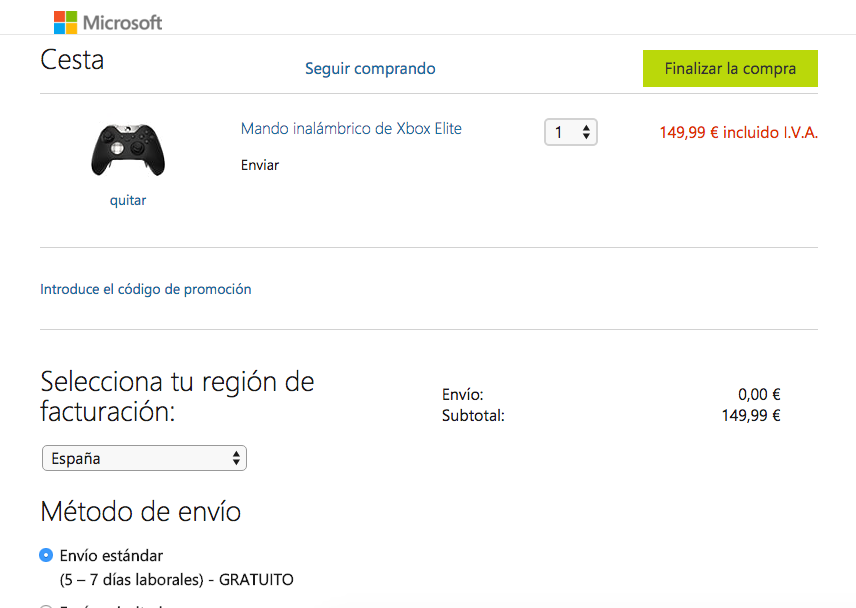This screenshot has width=856, height=608.
Task: Expand the España billing region dropdown
Action: [144, 459]
